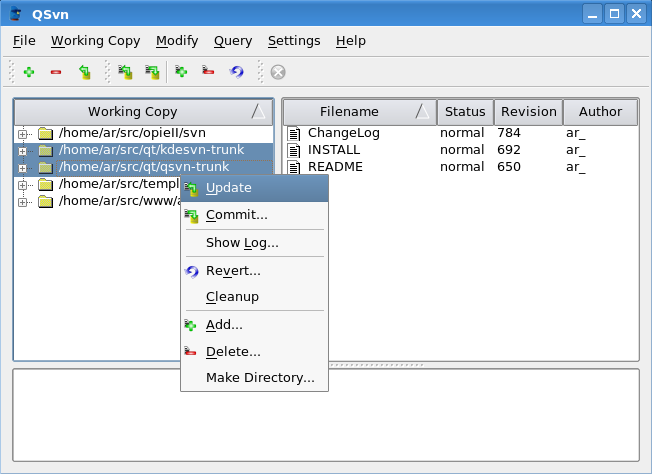Select Show Log... from context menu
This screenshot has width=652, height=474.
pyautogui.click(x=254, y=243)
